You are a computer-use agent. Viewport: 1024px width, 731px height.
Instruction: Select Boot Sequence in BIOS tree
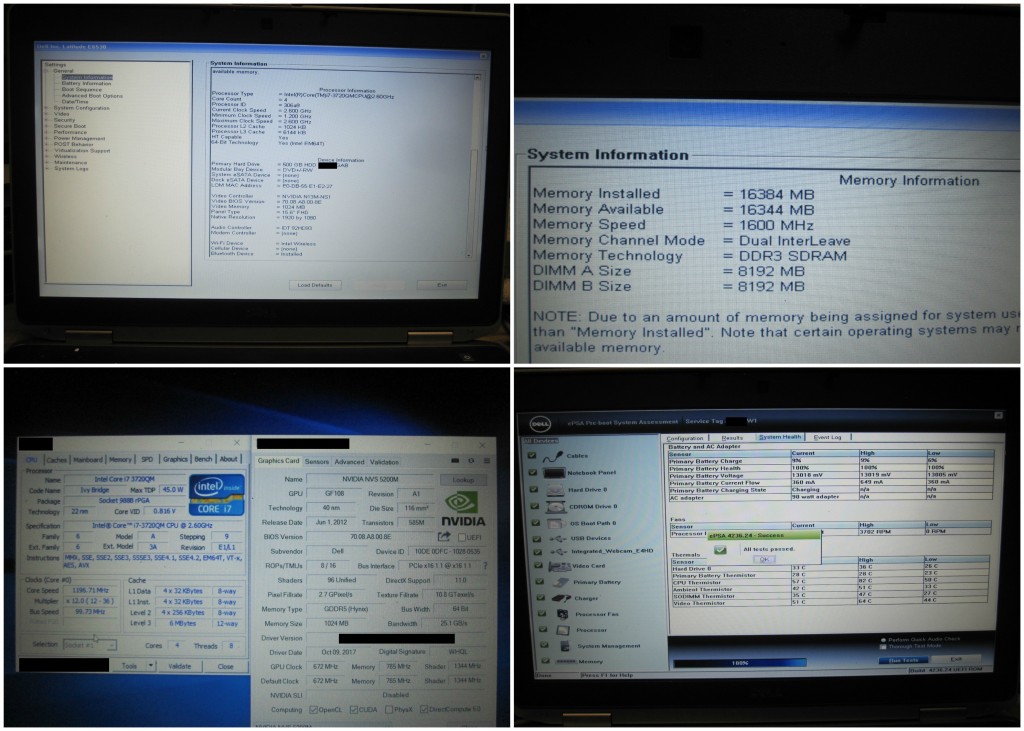(x=82, y=89)
